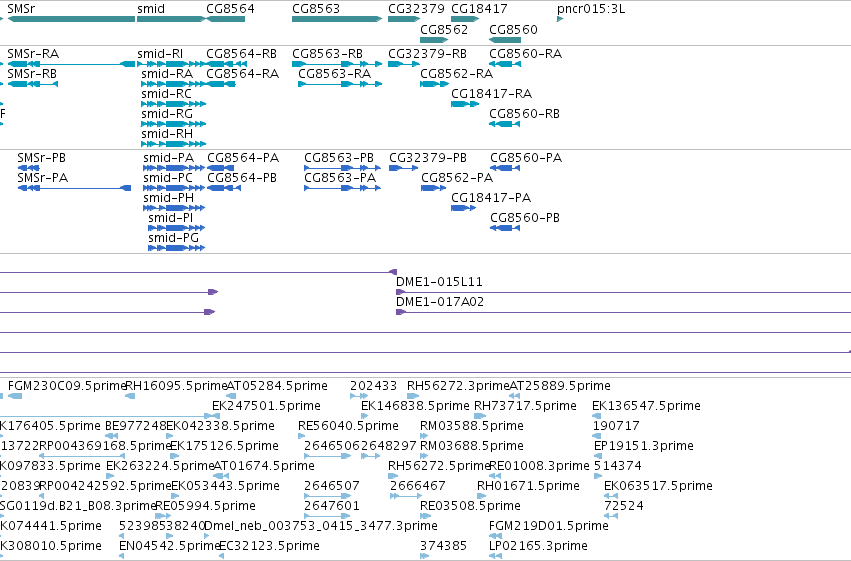The width and height of the screenshot is (851, 561).
Task: Select transcript smid-RA
Action: pos(167,74)
